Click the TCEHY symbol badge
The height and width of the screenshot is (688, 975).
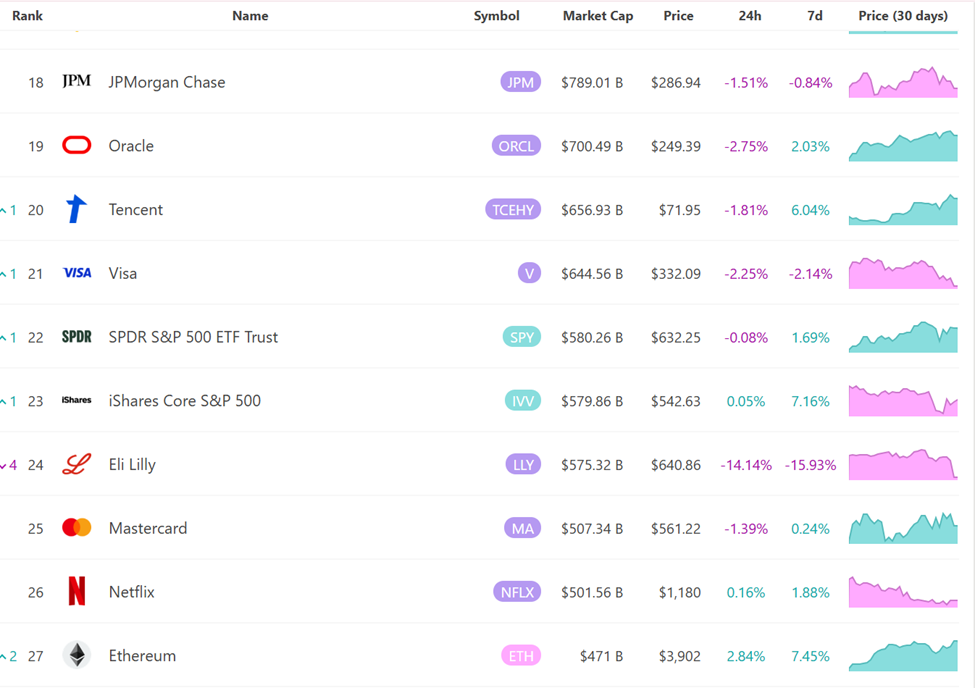513,210
